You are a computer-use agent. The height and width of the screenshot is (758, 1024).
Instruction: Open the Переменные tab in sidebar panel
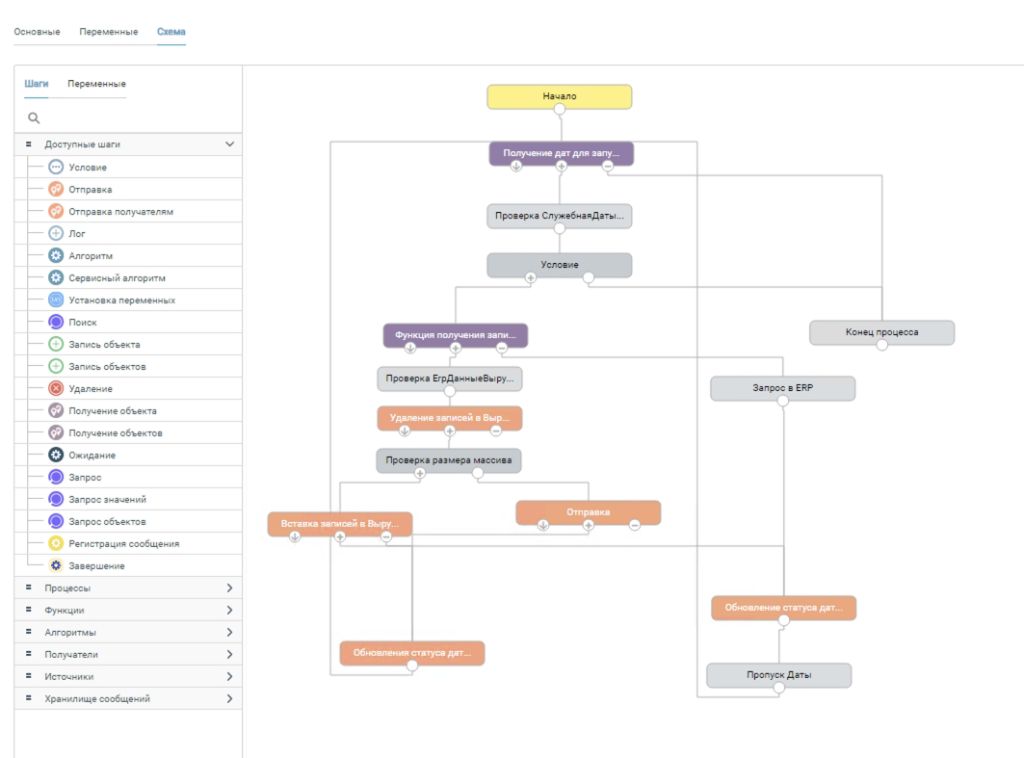pos(97,84)
